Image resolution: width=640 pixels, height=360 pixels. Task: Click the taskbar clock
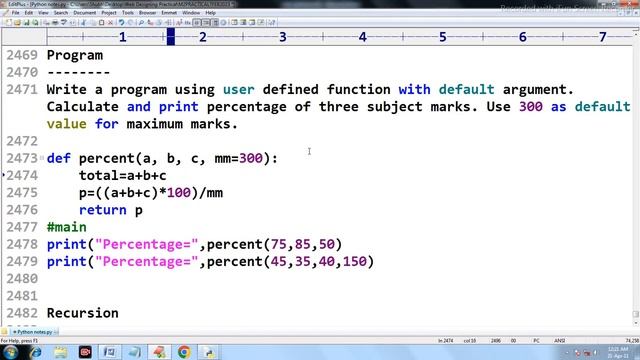point(618,352)
